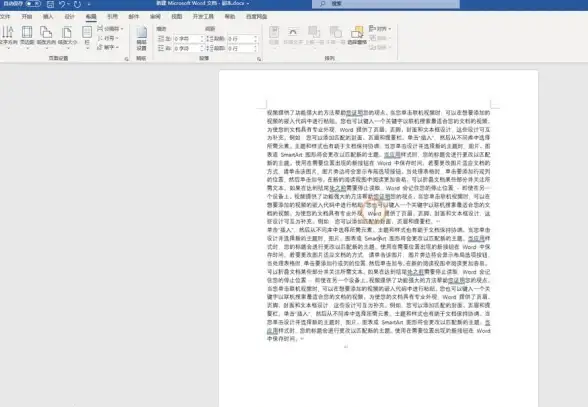Open the Customize Quick Access Toolbar dropdown
Image resolution: width=588 pixels, height=407 pixels.
coord(89,4)
